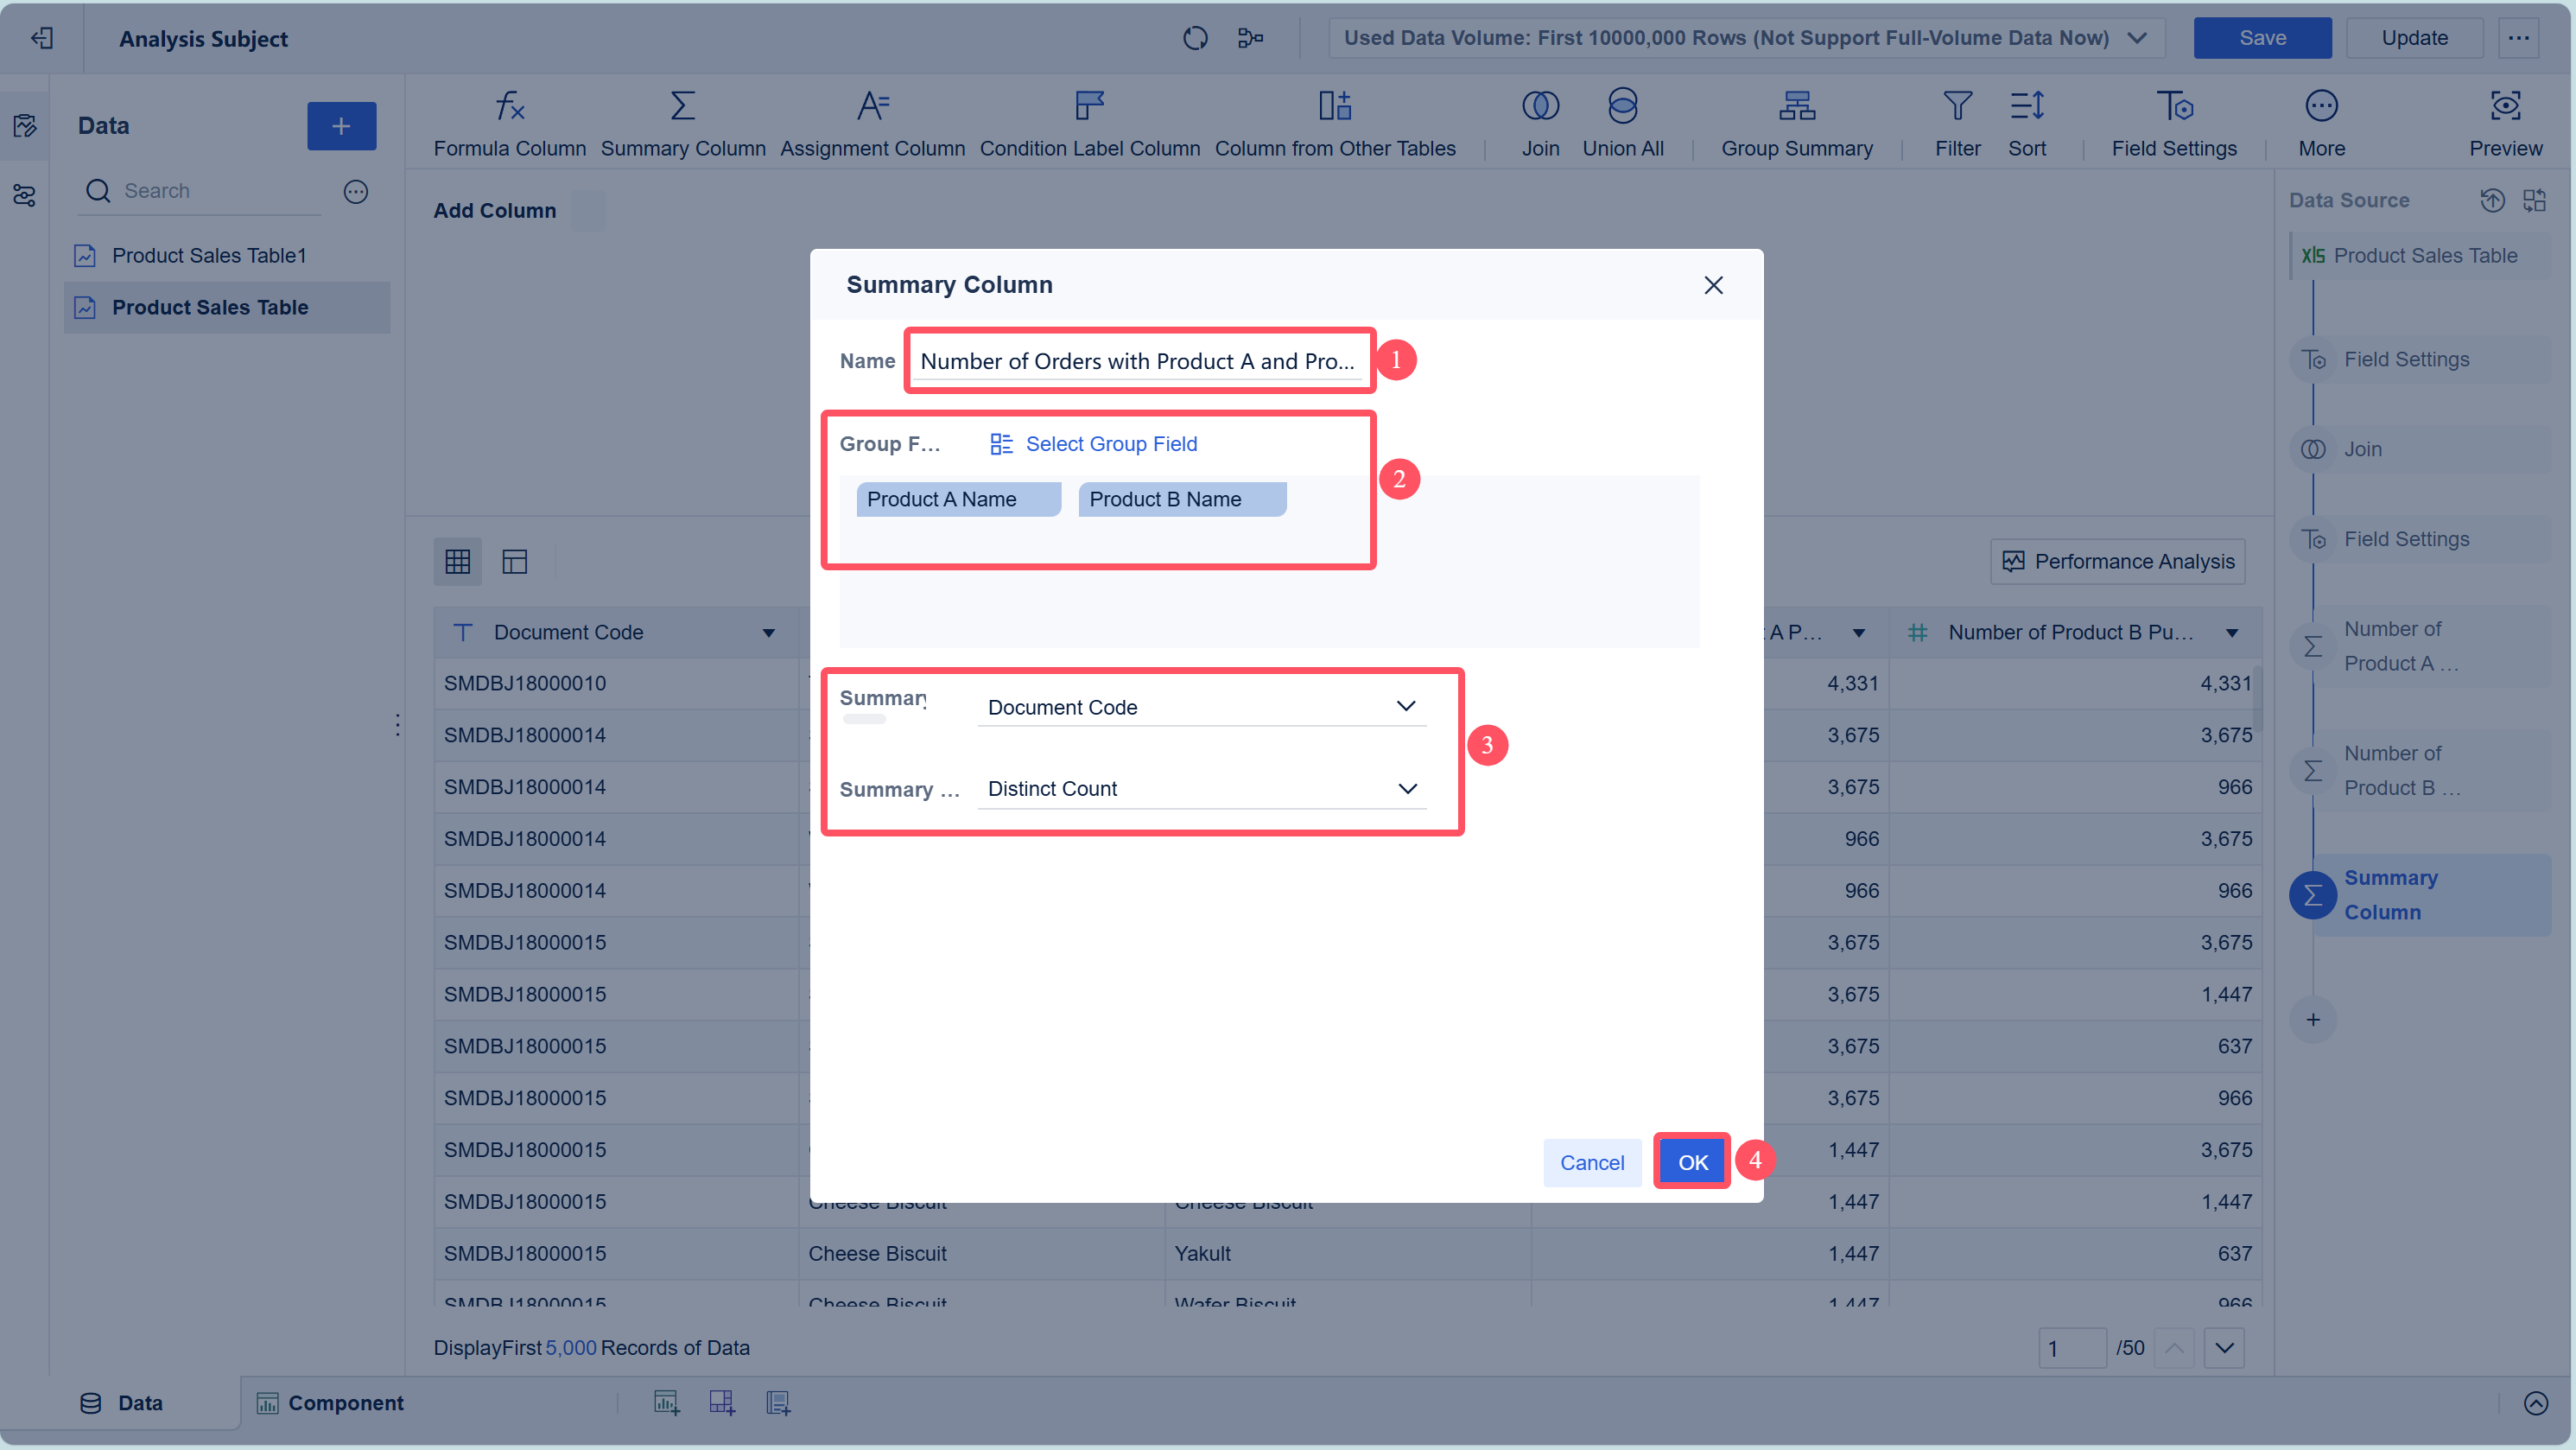Click the summary column Name input field

point(1137,361)
